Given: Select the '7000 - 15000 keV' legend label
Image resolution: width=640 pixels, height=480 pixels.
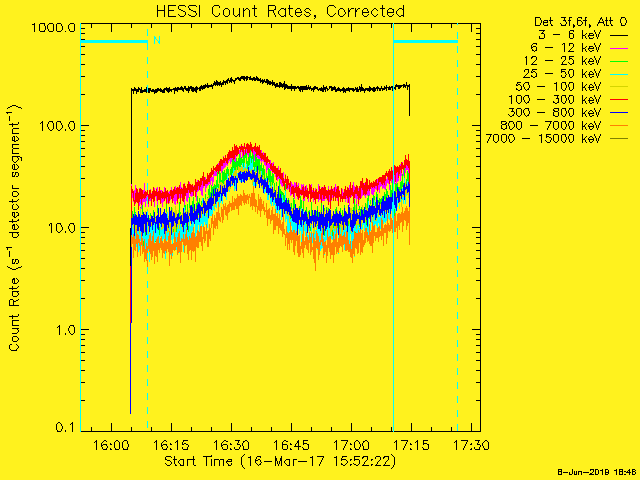Looking at the screenshot, I should [x=544, y=138].
